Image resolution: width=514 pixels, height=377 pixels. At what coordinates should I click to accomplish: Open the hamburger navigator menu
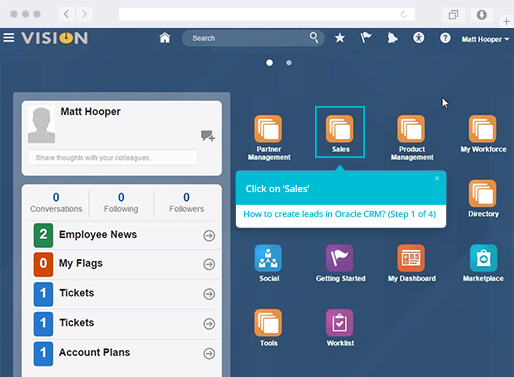[9, 38]
